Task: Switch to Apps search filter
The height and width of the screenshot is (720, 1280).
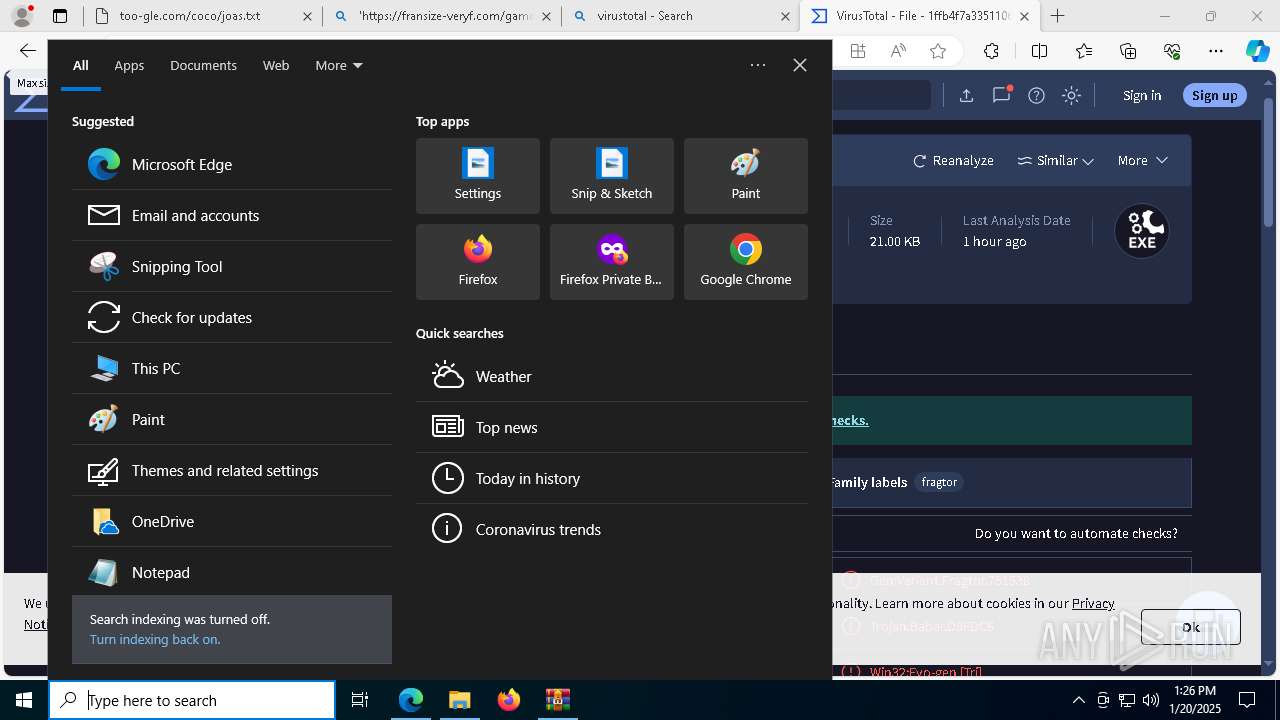Action: (x=129, y=65)
